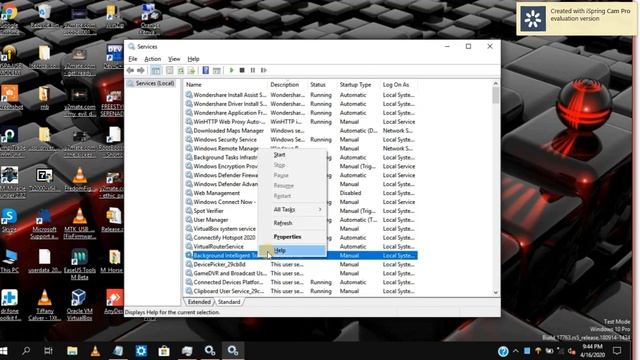Viewport: 640px width, 360px height.
Task: Open the blue help question-mark tray icon
Action: point(503,351)
